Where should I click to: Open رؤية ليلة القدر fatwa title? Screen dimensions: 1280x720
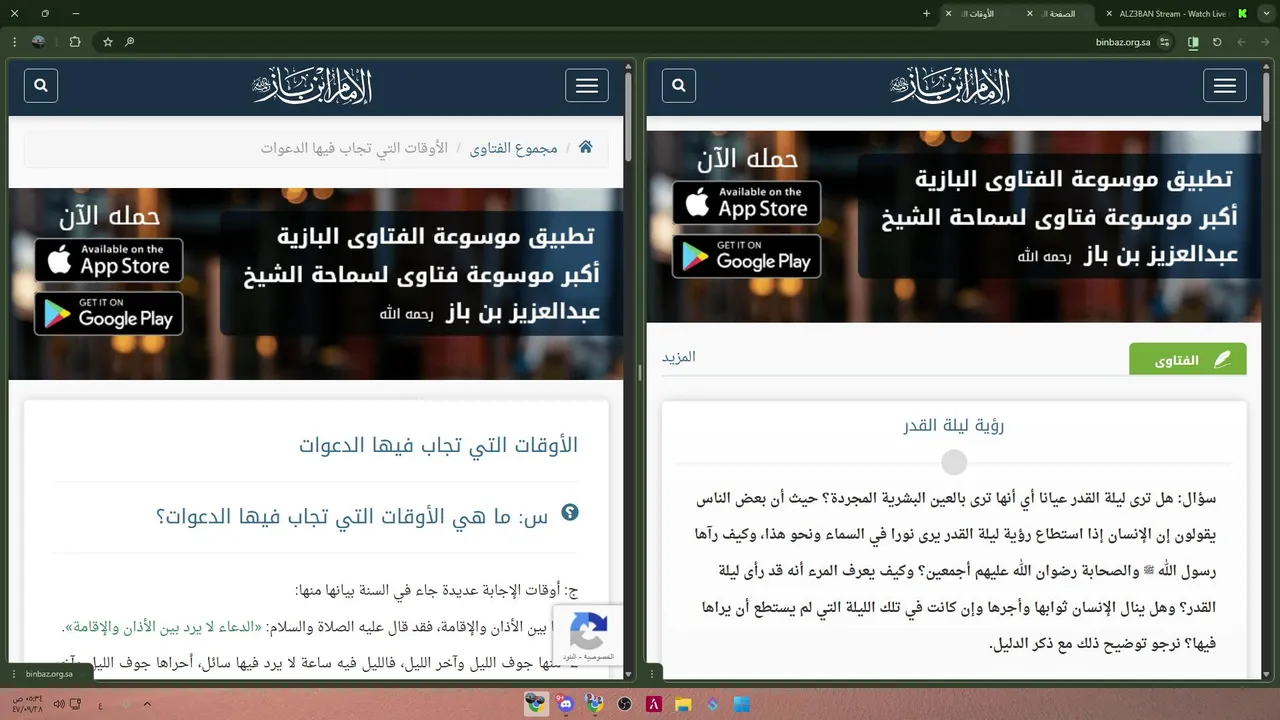pyautogui.click(x=954, y=425)
